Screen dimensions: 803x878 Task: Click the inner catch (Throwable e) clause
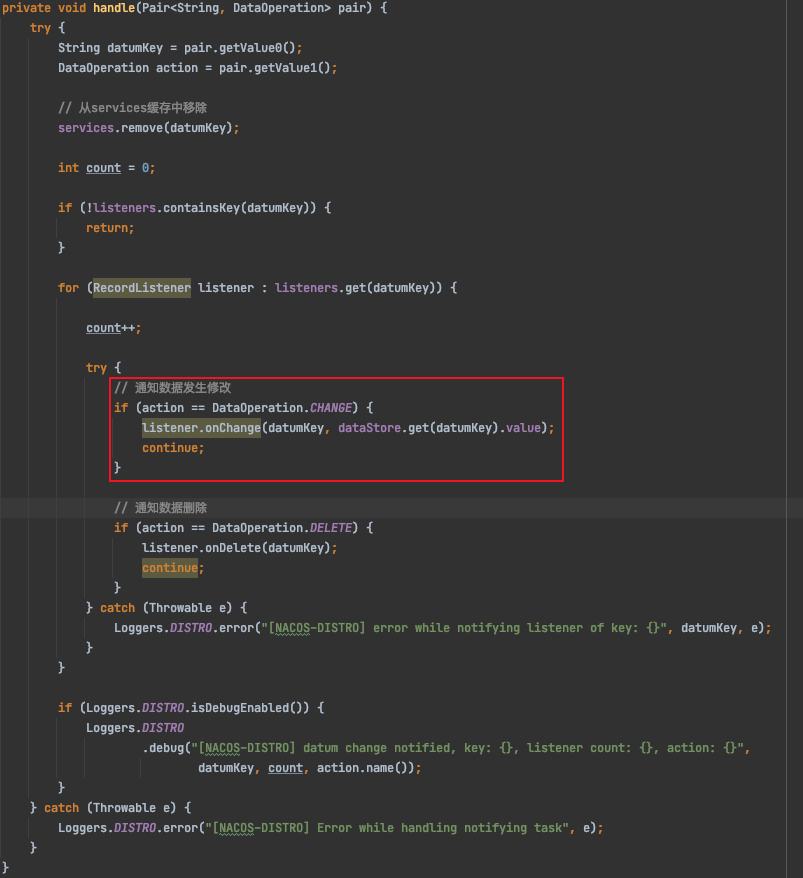pyautogui.click(x=166, y=608)
